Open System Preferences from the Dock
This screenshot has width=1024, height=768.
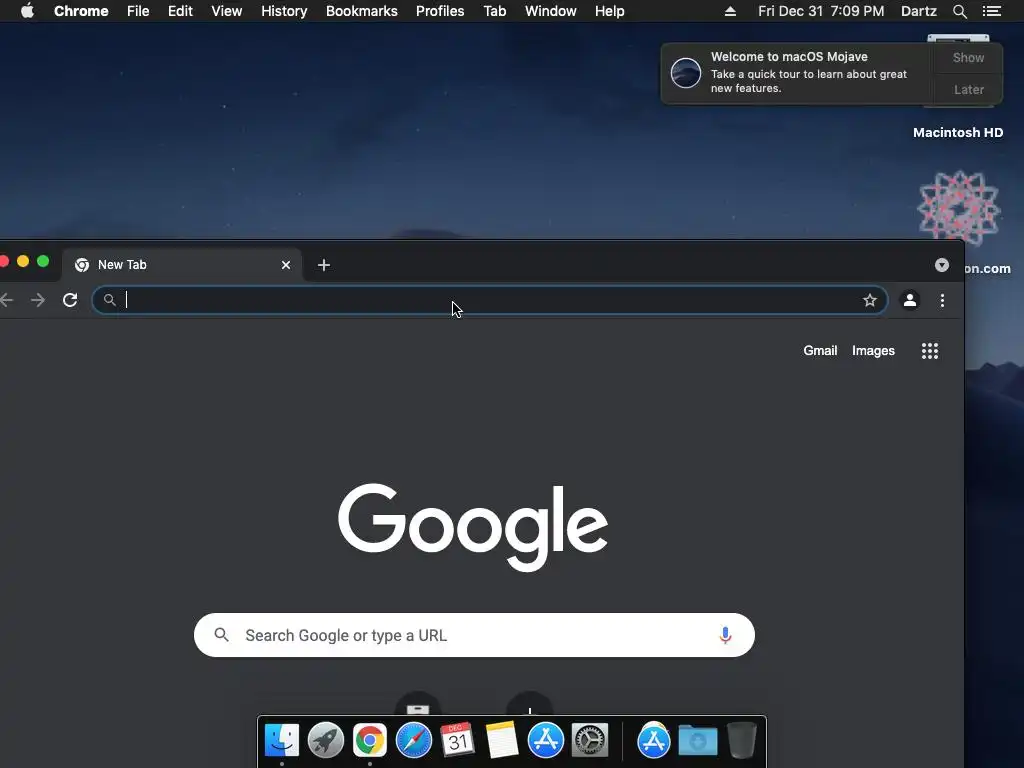pos(590,740)
